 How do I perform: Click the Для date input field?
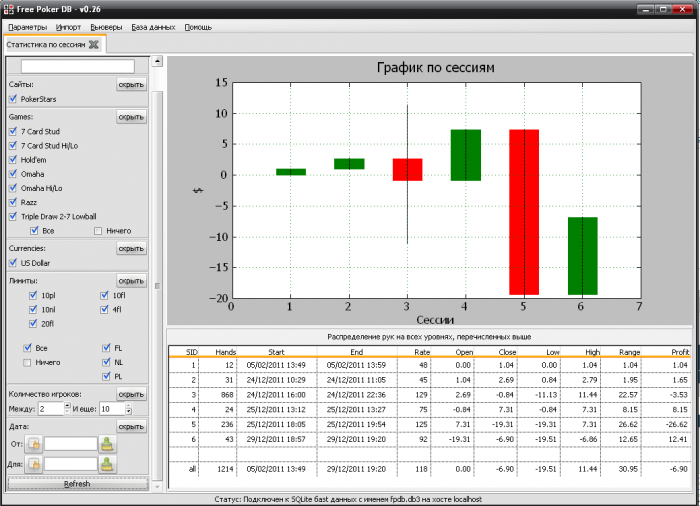tap(71, 464)
